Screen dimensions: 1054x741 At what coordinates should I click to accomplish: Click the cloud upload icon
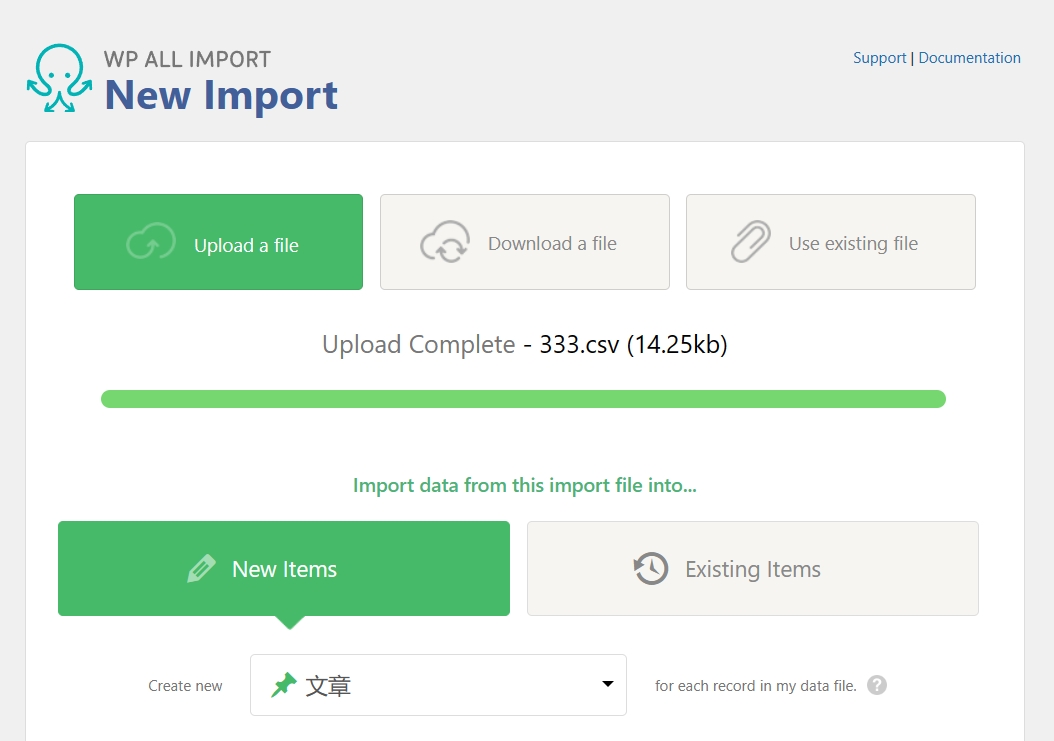(x=151, y=241)
